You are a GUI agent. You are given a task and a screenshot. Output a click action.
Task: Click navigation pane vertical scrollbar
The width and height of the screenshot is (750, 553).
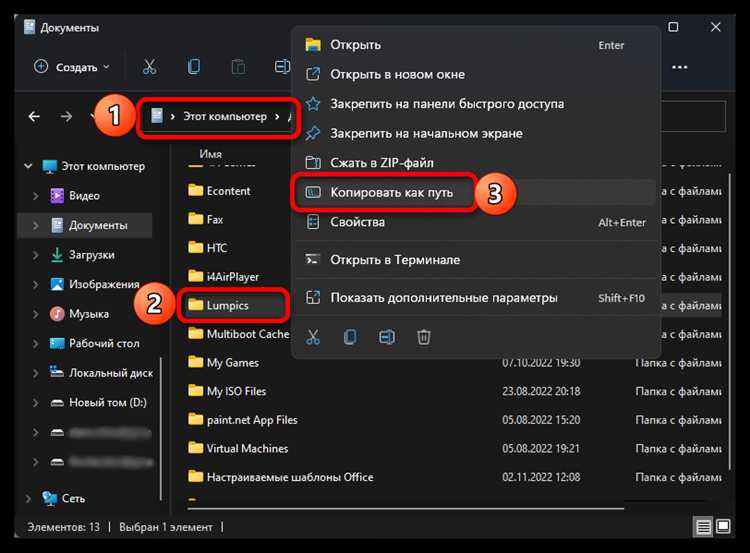tap(161, 428)
